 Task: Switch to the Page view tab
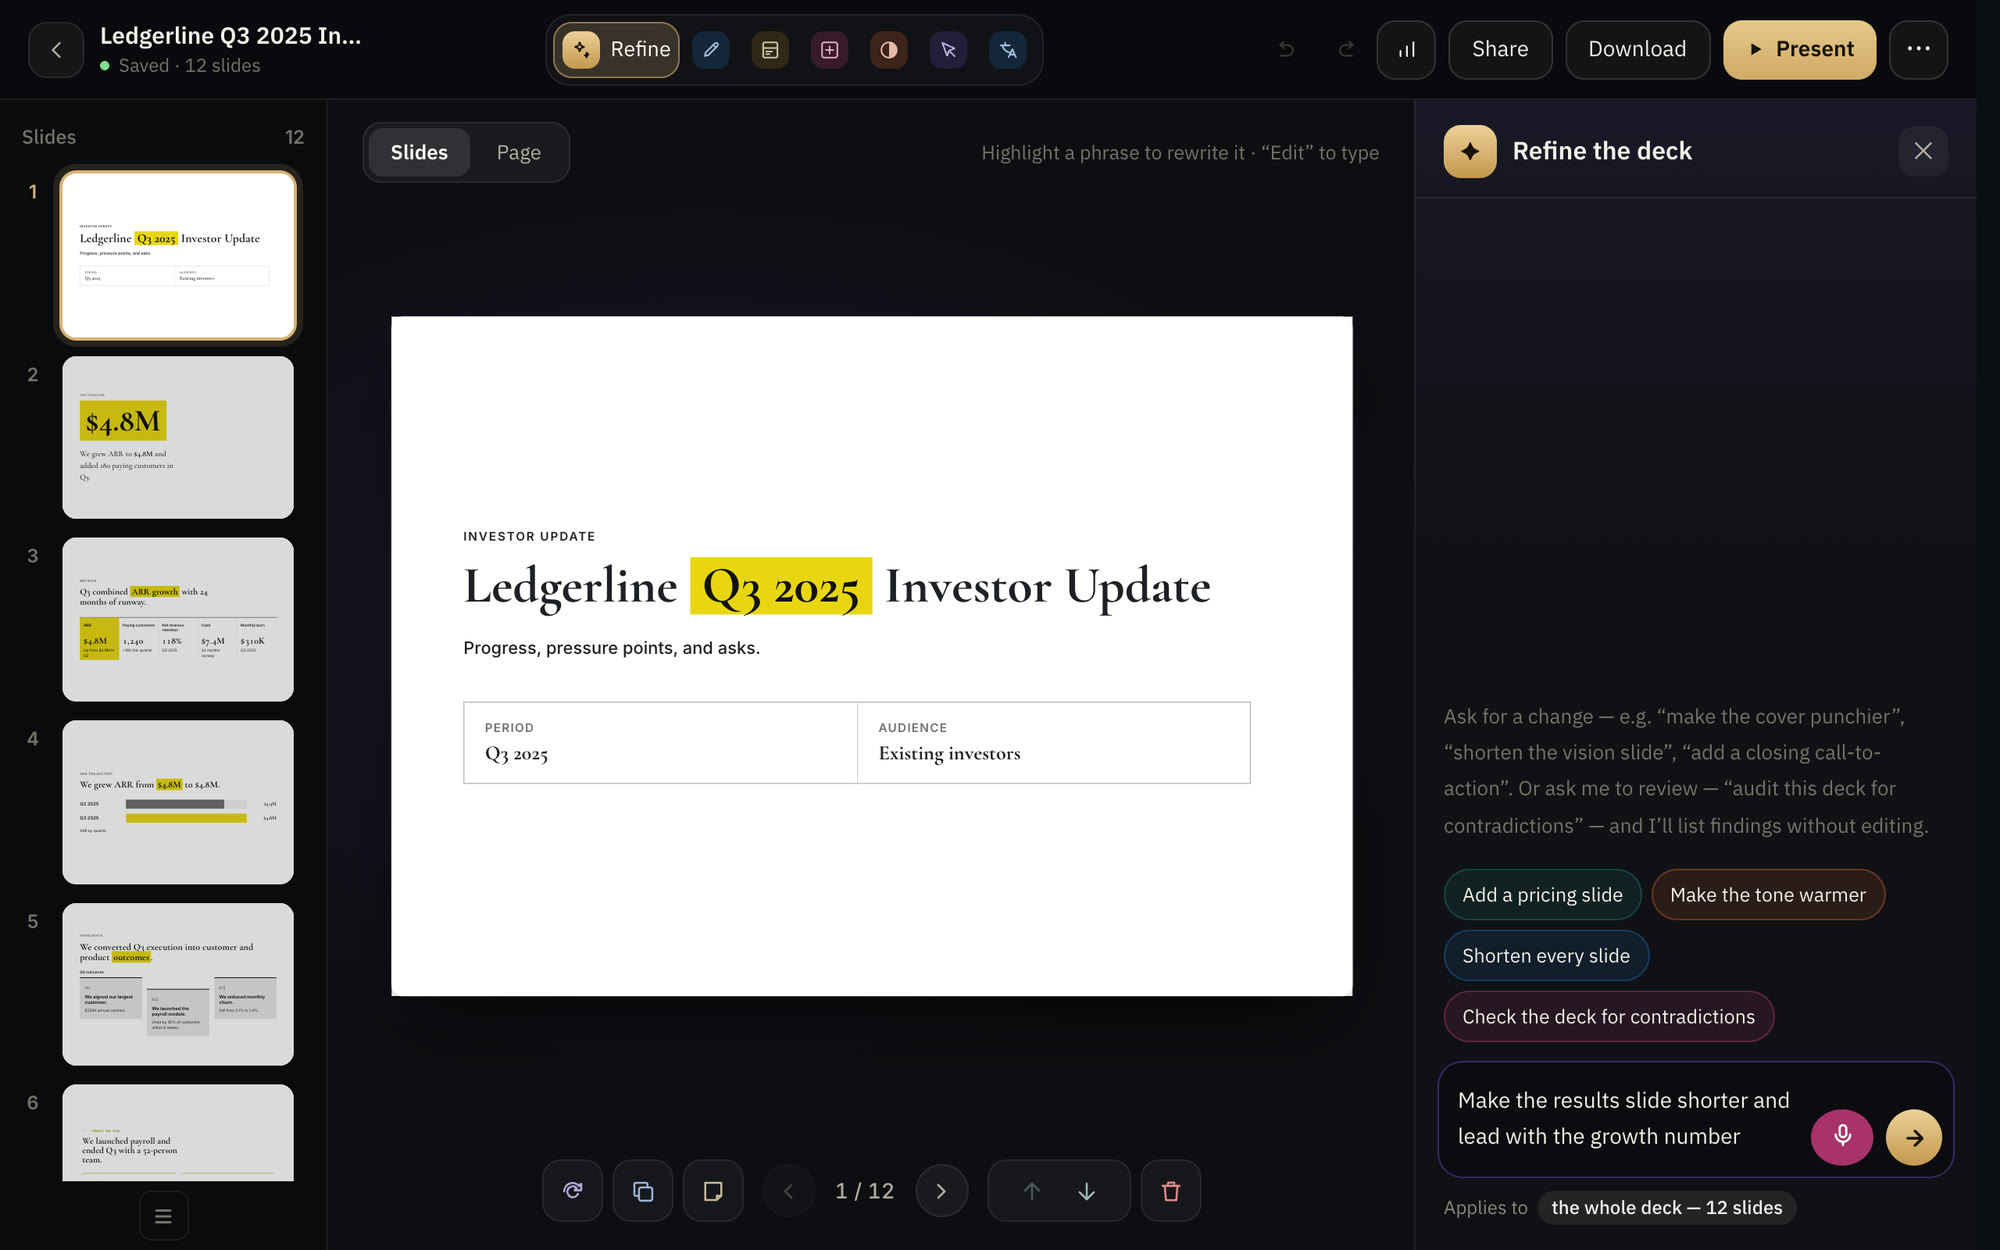tap(518, 152)
